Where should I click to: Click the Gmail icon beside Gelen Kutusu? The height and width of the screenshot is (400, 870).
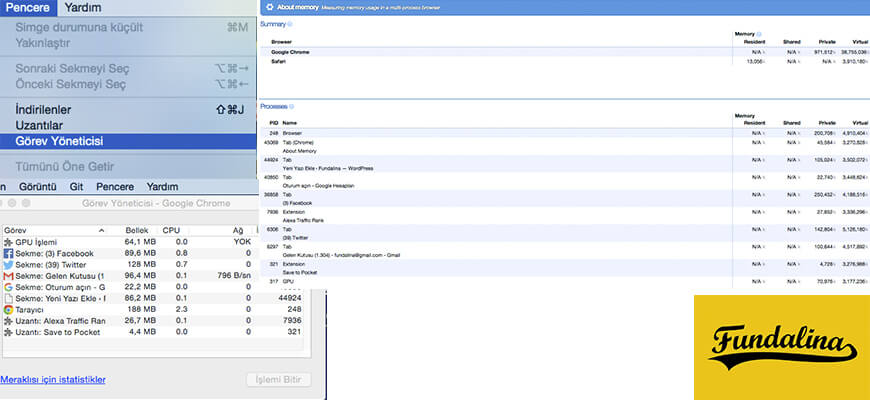pyautogui.click(x=8, y=276)
